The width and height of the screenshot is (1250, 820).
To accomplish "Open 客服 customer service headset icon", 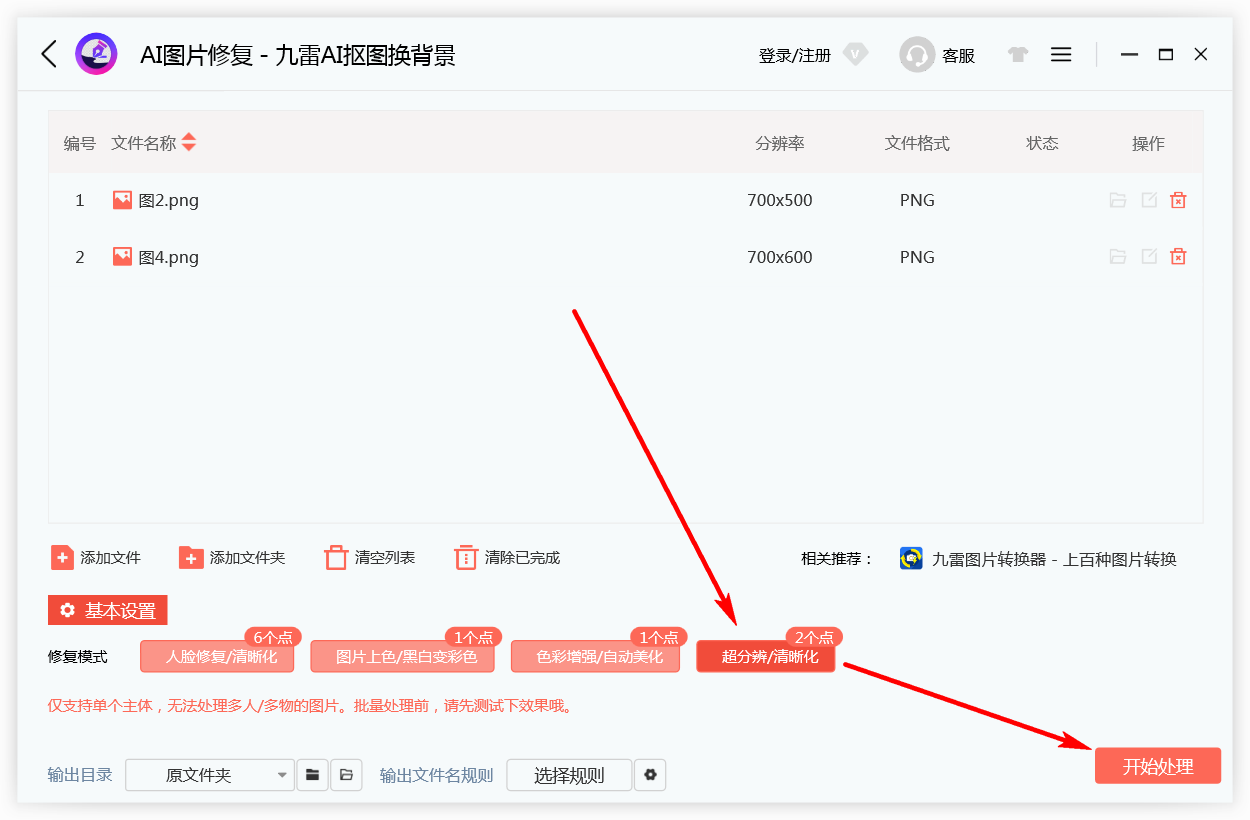I will [917, 55].
